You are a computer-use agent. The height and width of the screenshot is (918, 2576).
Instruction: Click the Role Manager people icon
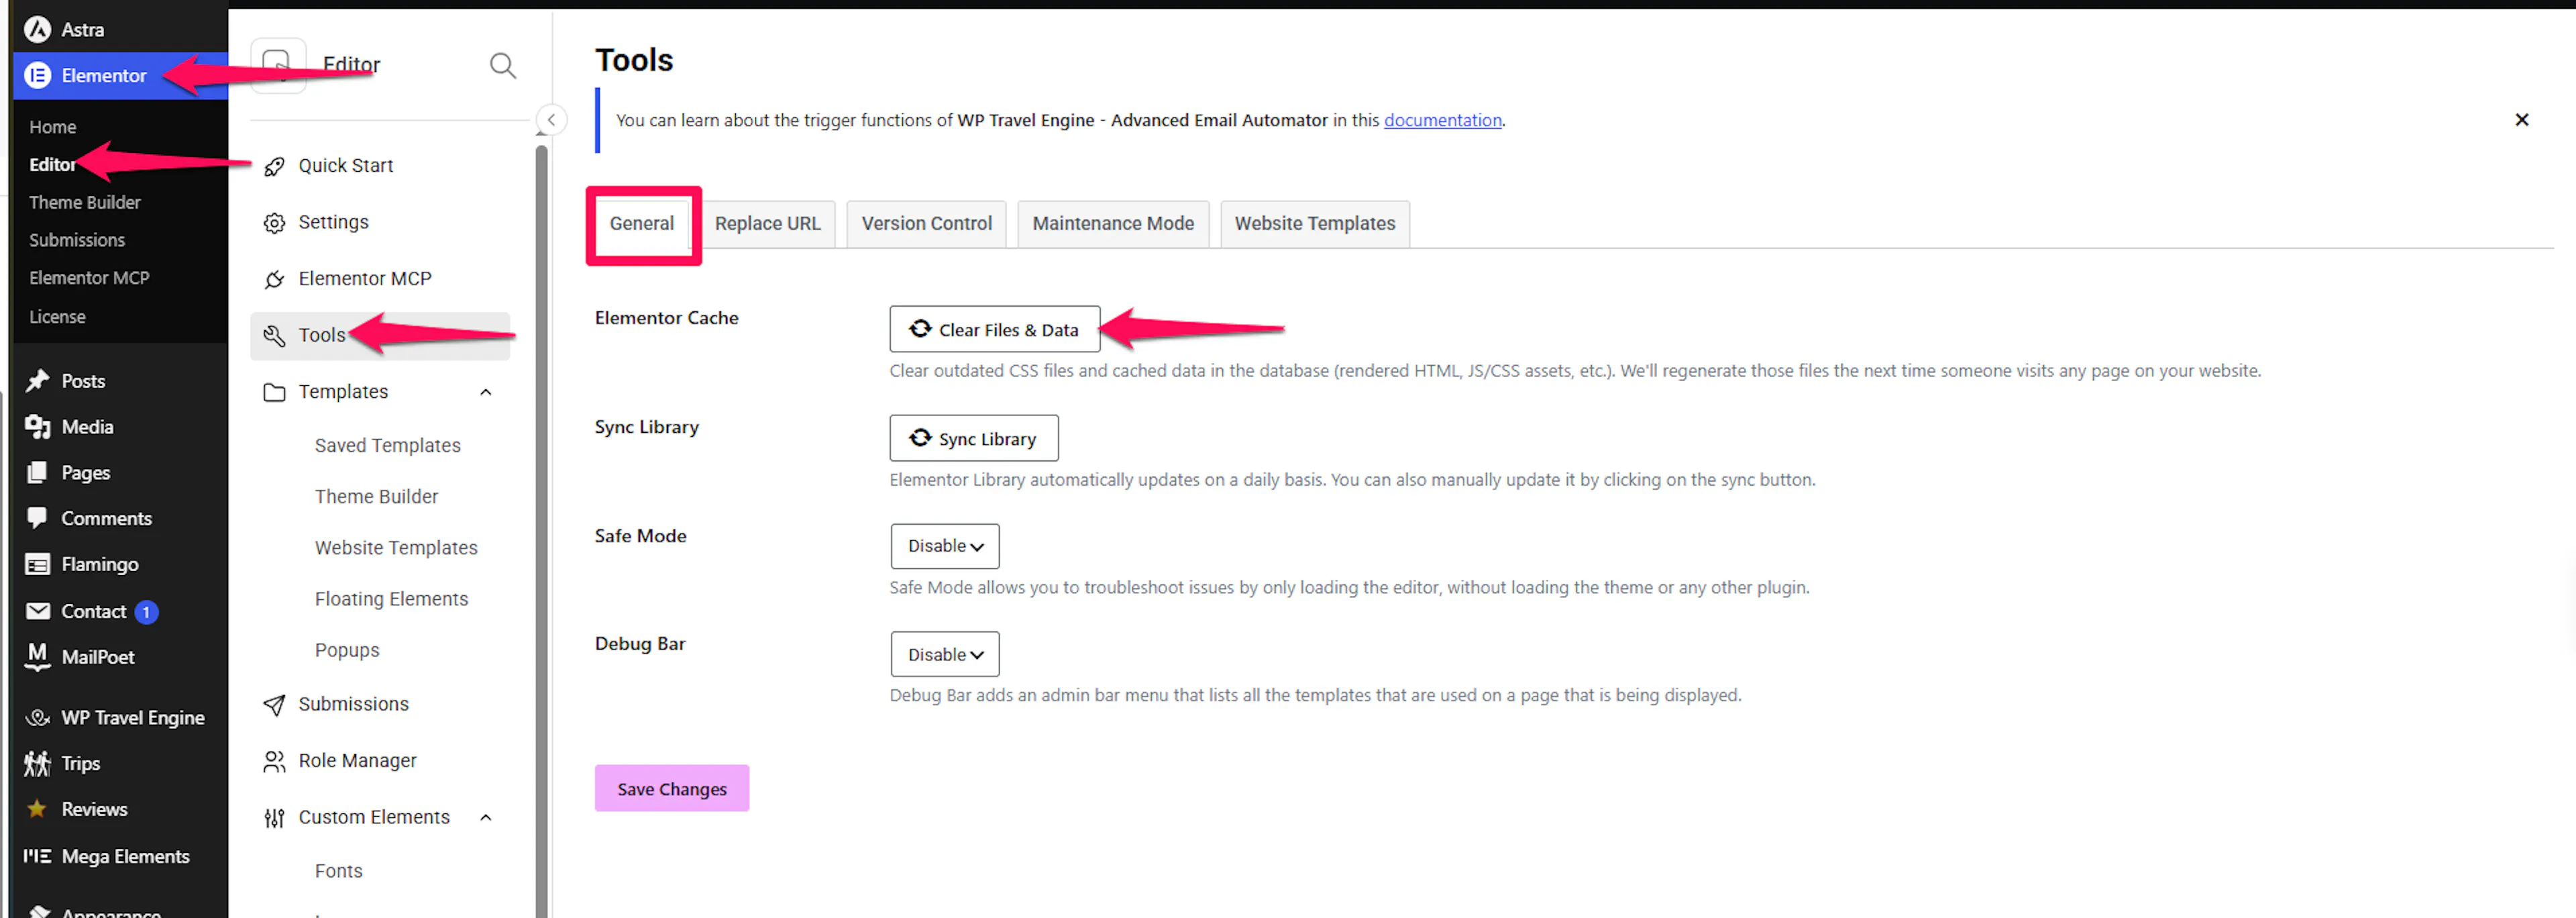[274, 762]
